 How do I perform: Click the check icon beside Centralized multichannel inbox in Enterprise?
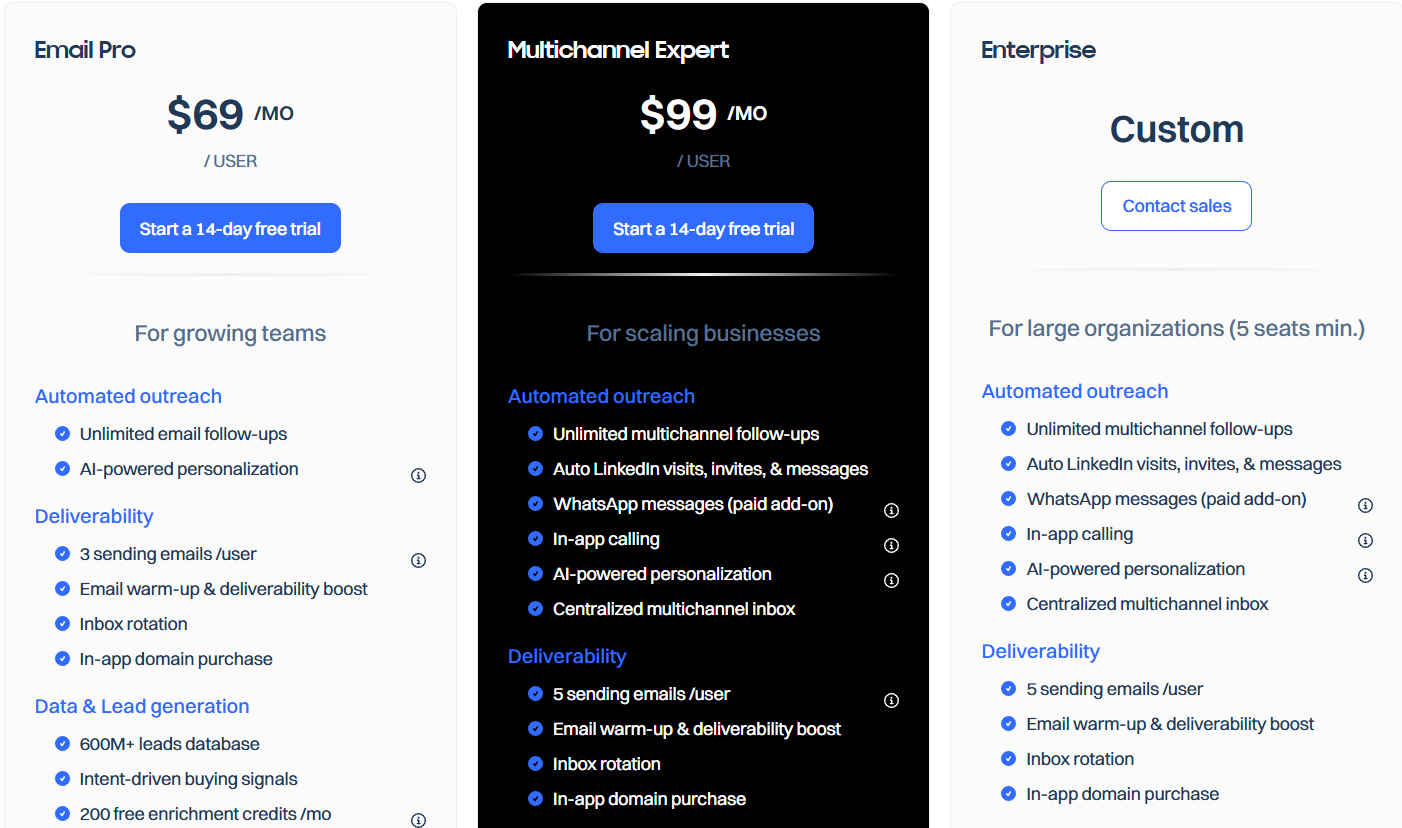pos(1007,604)
